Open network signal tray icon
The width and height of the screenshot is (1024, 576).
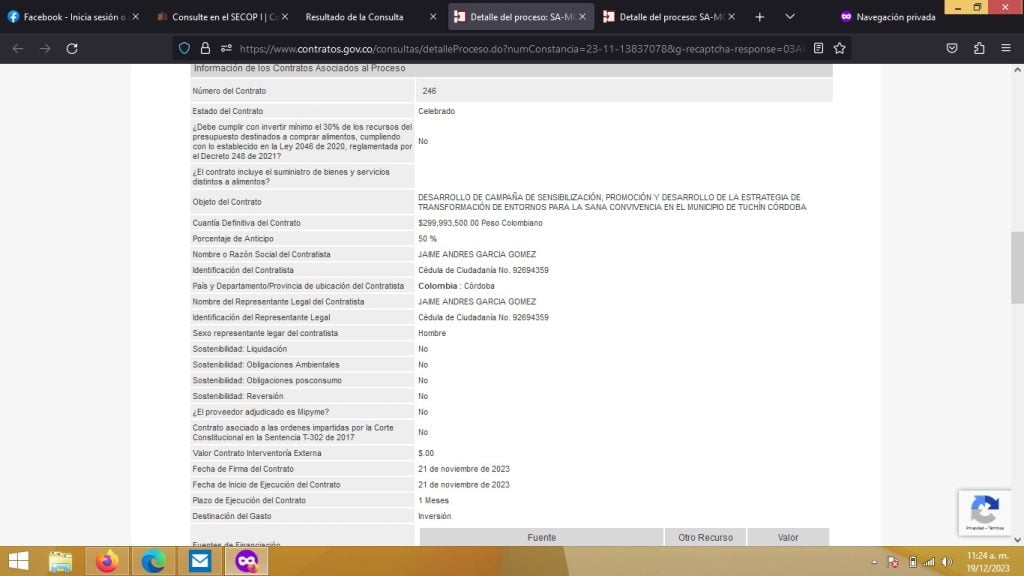(x=929, y=562)
